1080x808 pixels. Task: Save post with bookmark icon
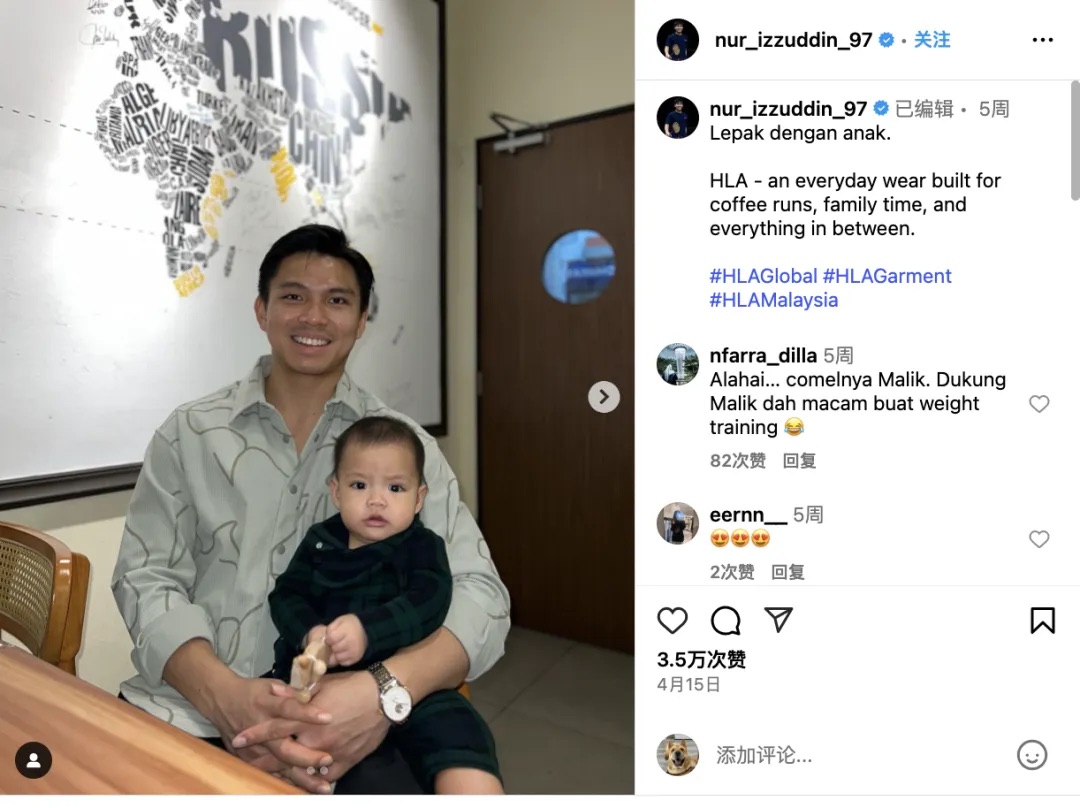(1042, 620)
